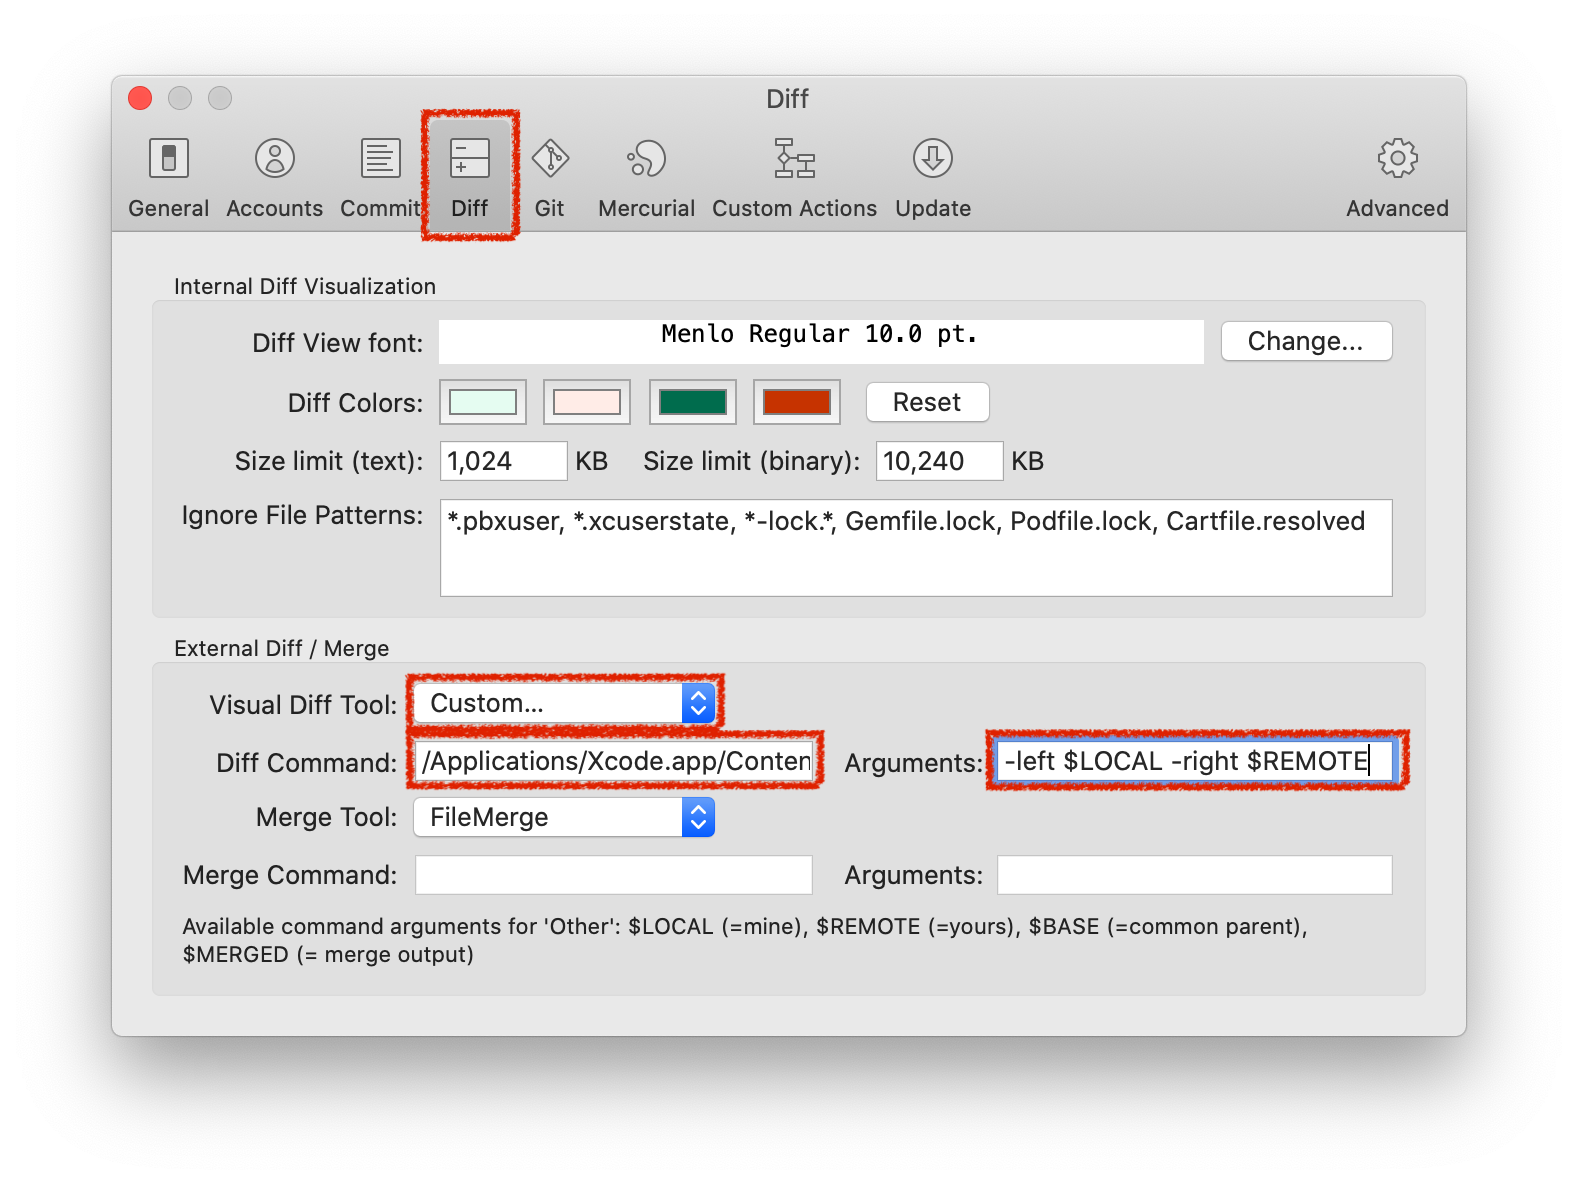
Task: Pick the red-orange diff color swatch
Action: pyautogui.click(x=797, y=402)
